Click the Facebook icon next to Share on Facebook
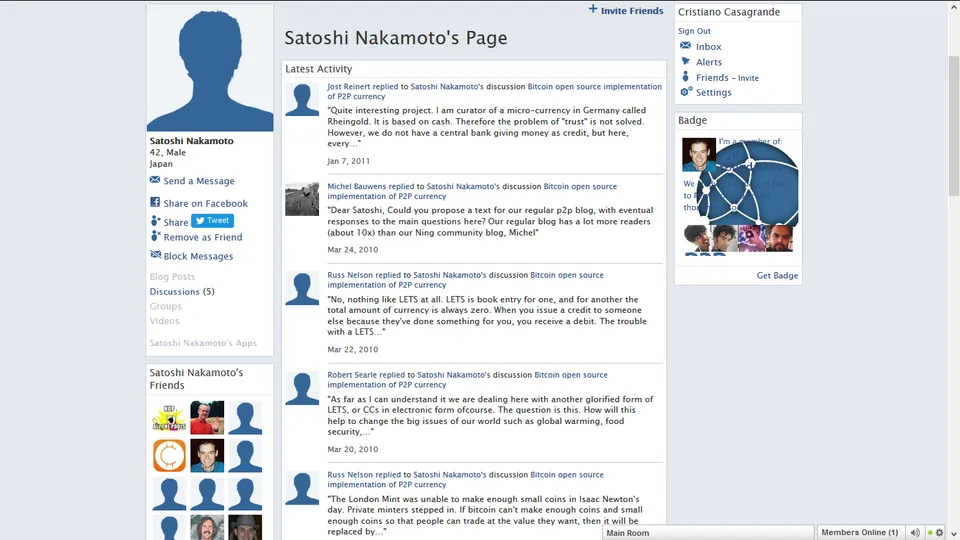Image resolution: width=960 pixels, height=540 pixels. tap(155, 202)
